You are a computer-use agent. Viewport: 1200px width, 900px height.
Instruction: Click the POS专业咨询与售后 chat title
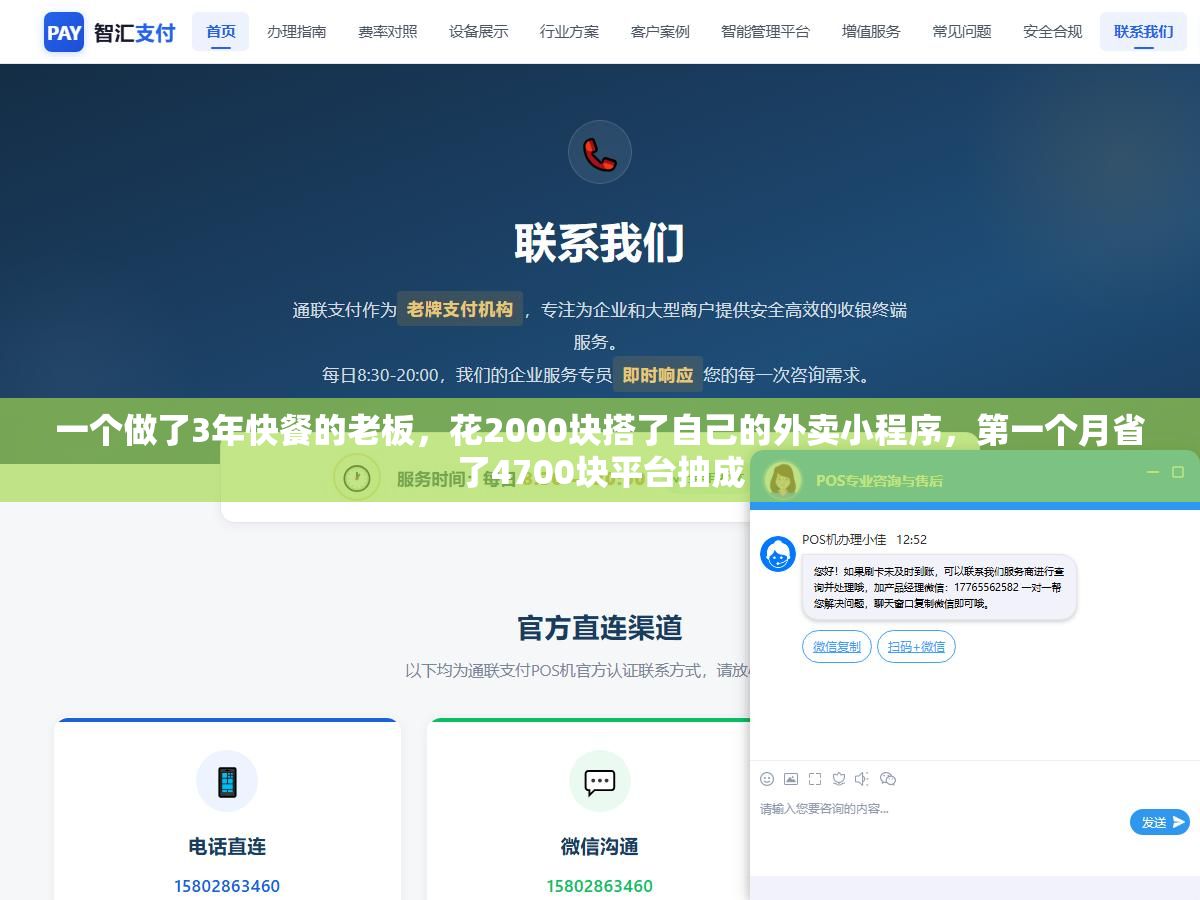(879, 480)
